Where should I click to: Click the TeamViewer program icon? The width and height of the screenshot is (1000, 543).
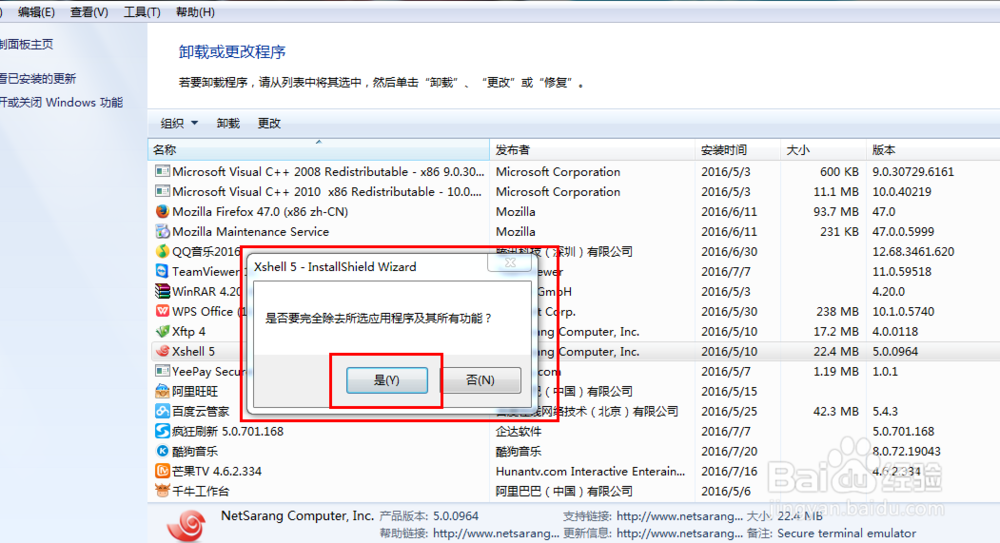pos(162,271)
